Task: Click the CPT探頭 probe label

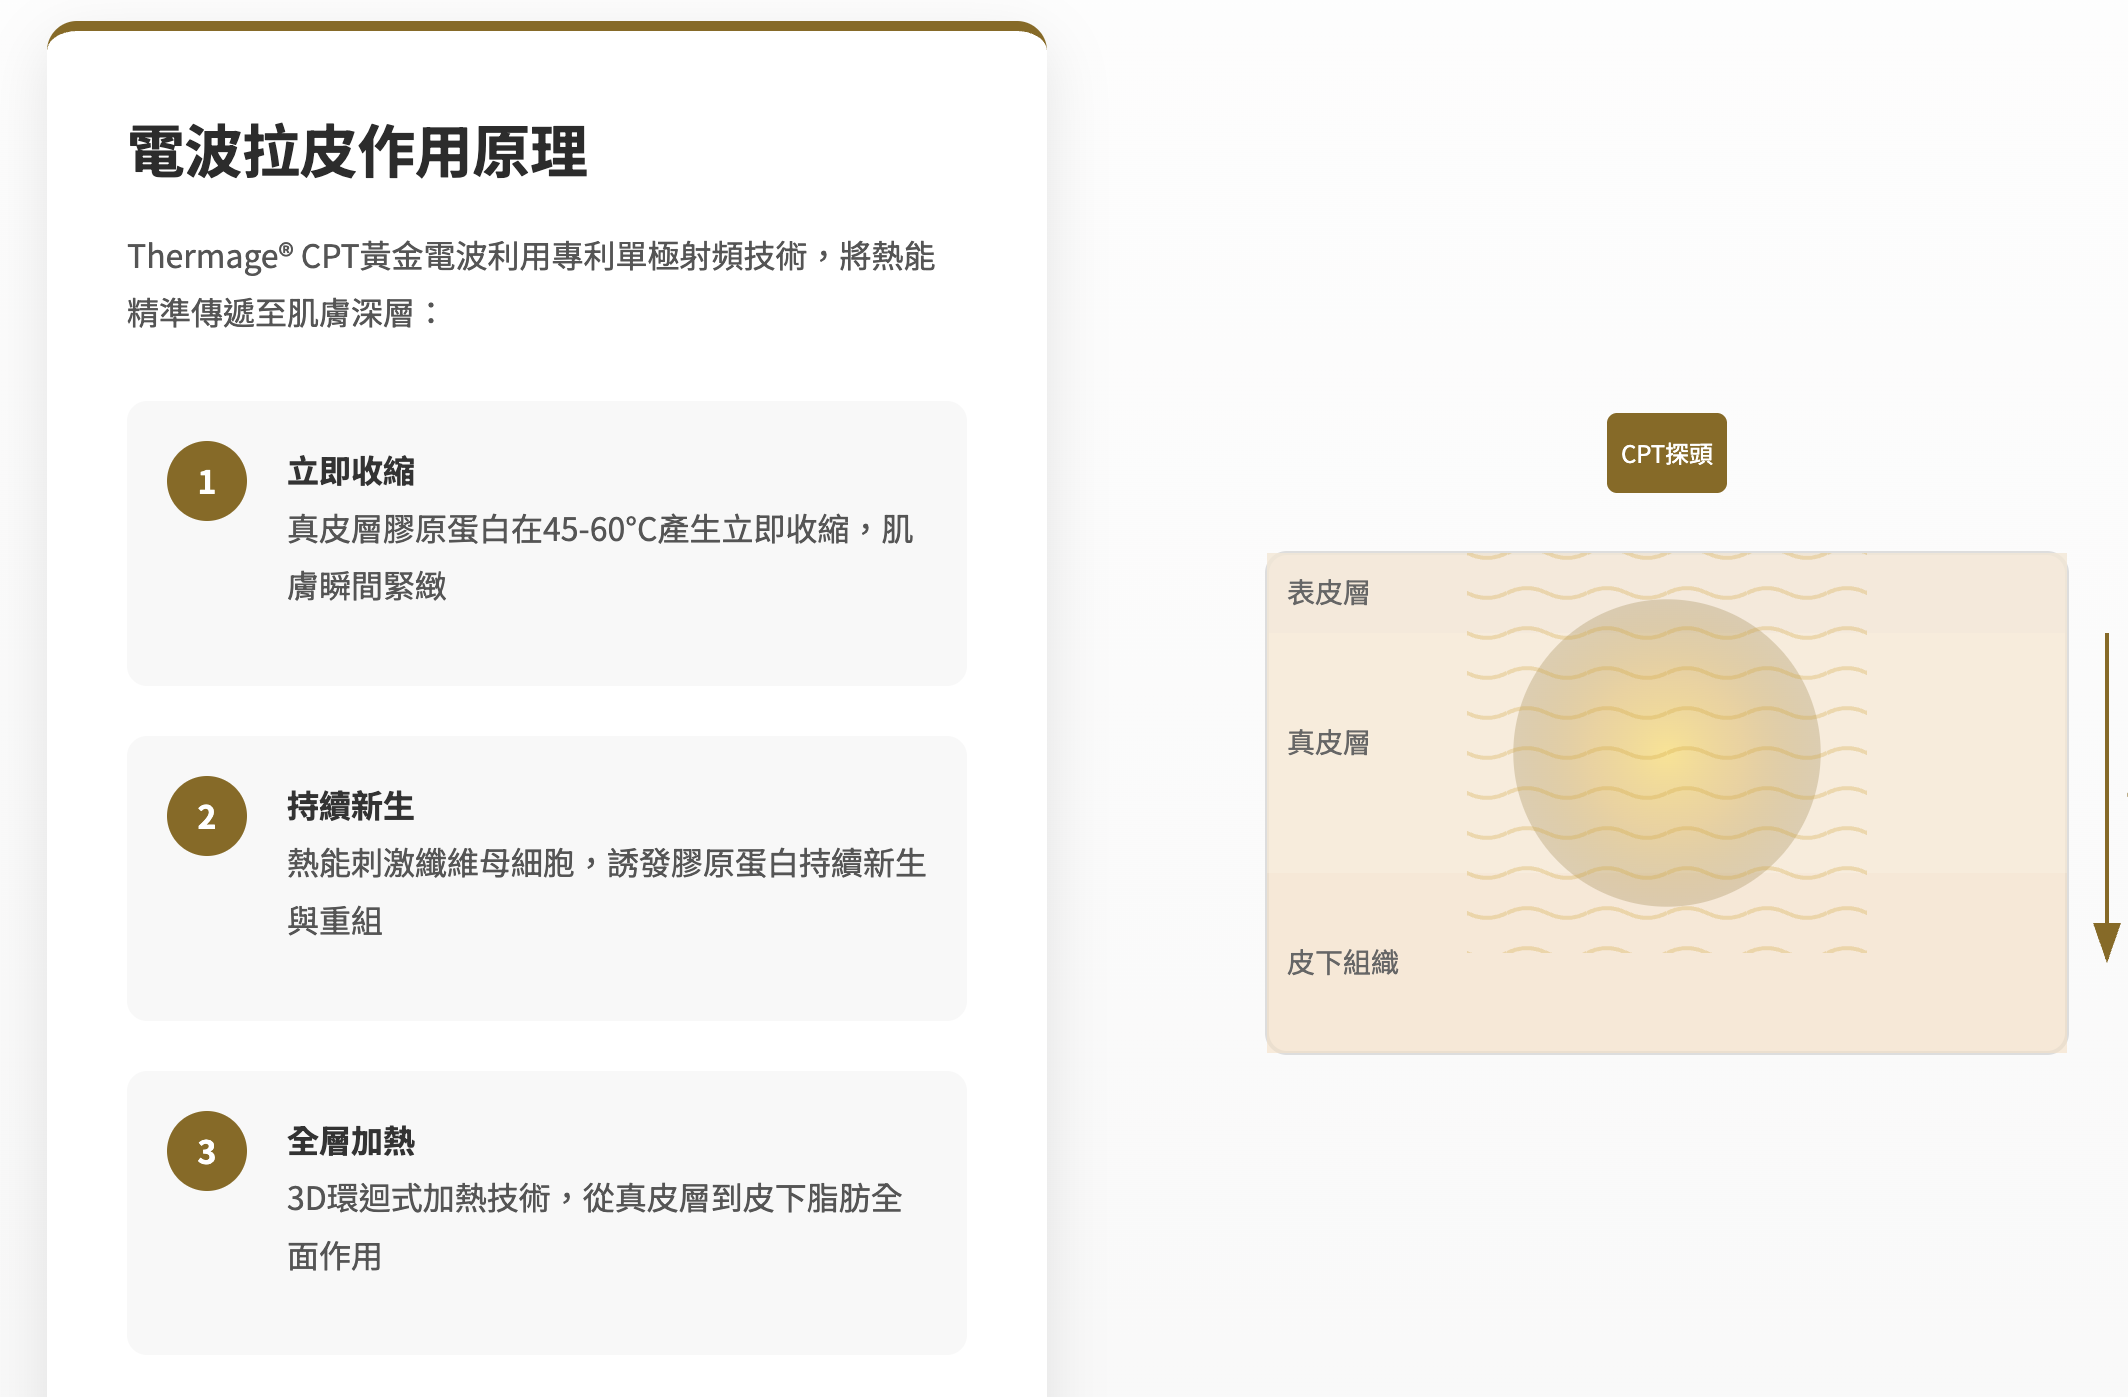Action: point(1666,453)
